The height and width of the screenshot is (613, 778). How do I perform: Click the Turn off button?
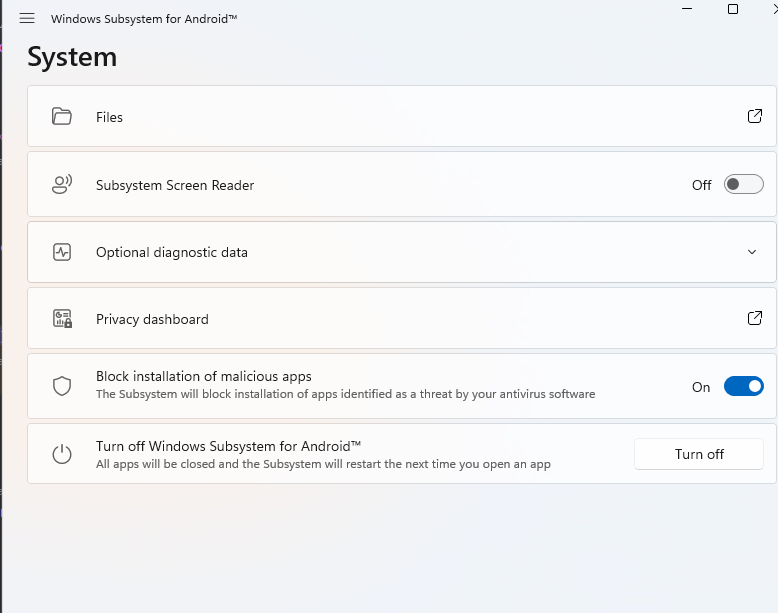(x=699, y=454)
